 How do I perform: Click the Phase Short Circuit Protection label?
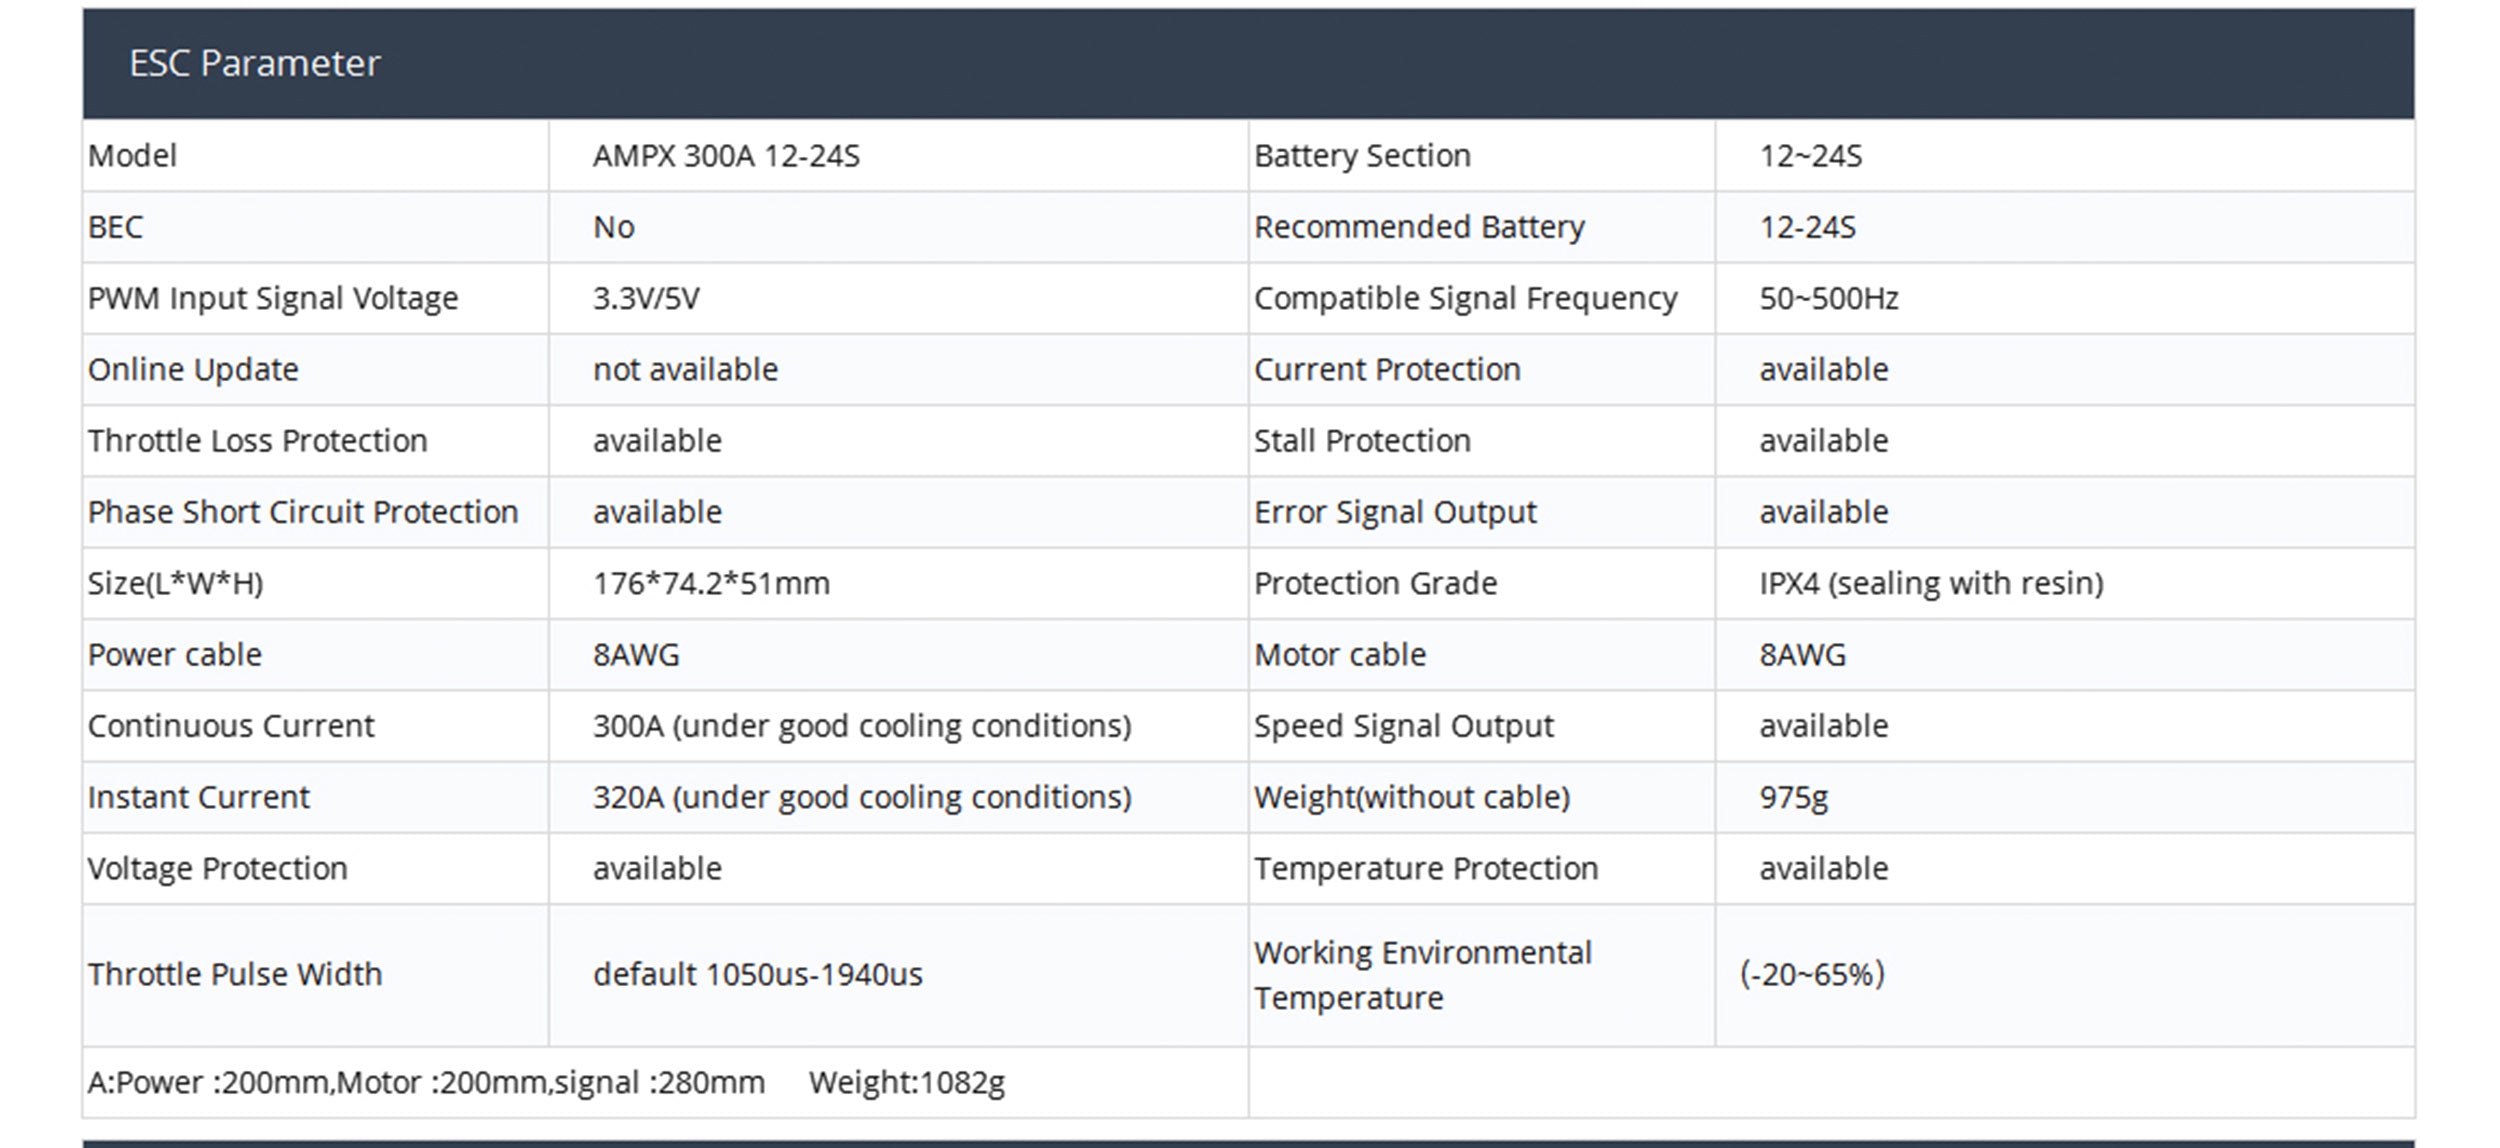(x=303, y=512)
